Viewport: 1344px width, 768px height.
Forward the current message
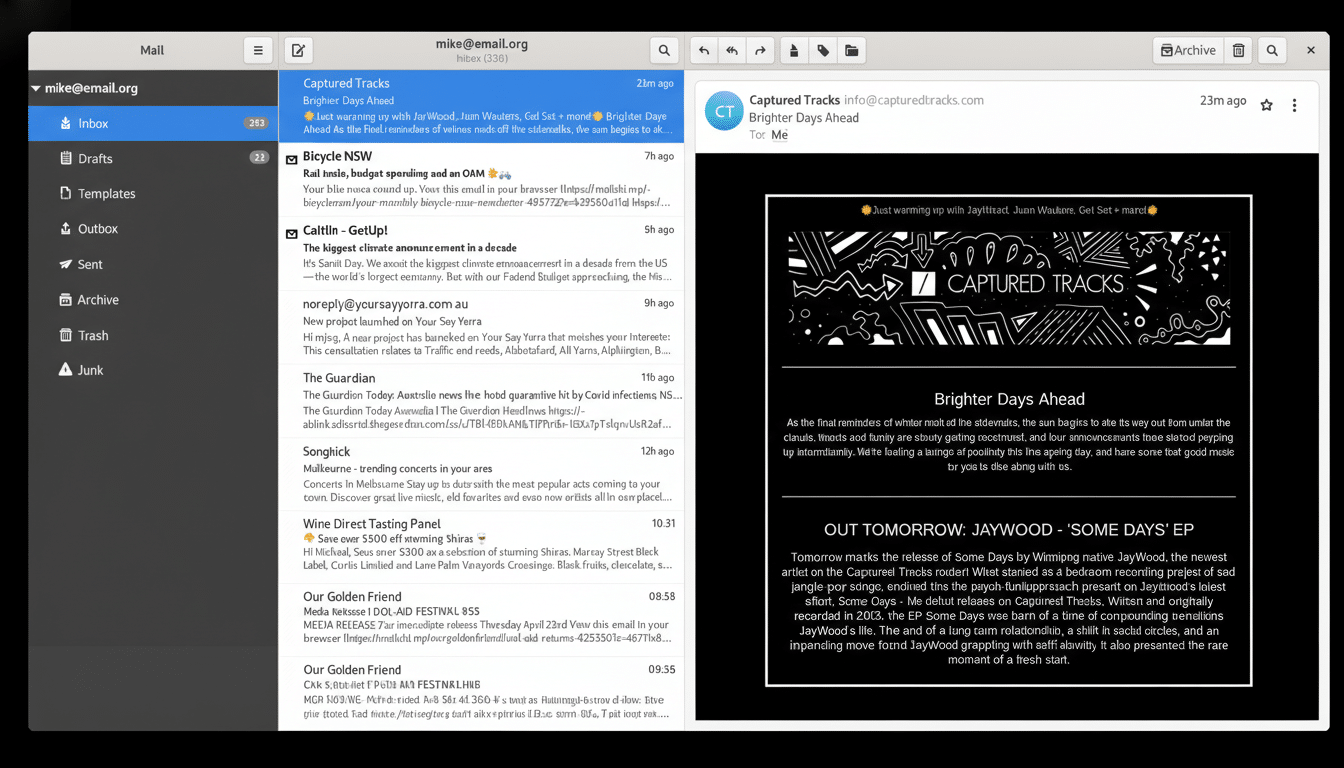click(759, 49)
